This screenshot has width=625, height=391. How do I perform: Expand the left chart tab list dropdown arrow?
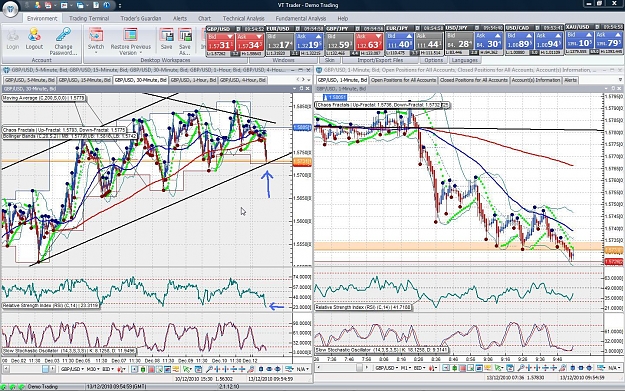click(x=309, y=80)
